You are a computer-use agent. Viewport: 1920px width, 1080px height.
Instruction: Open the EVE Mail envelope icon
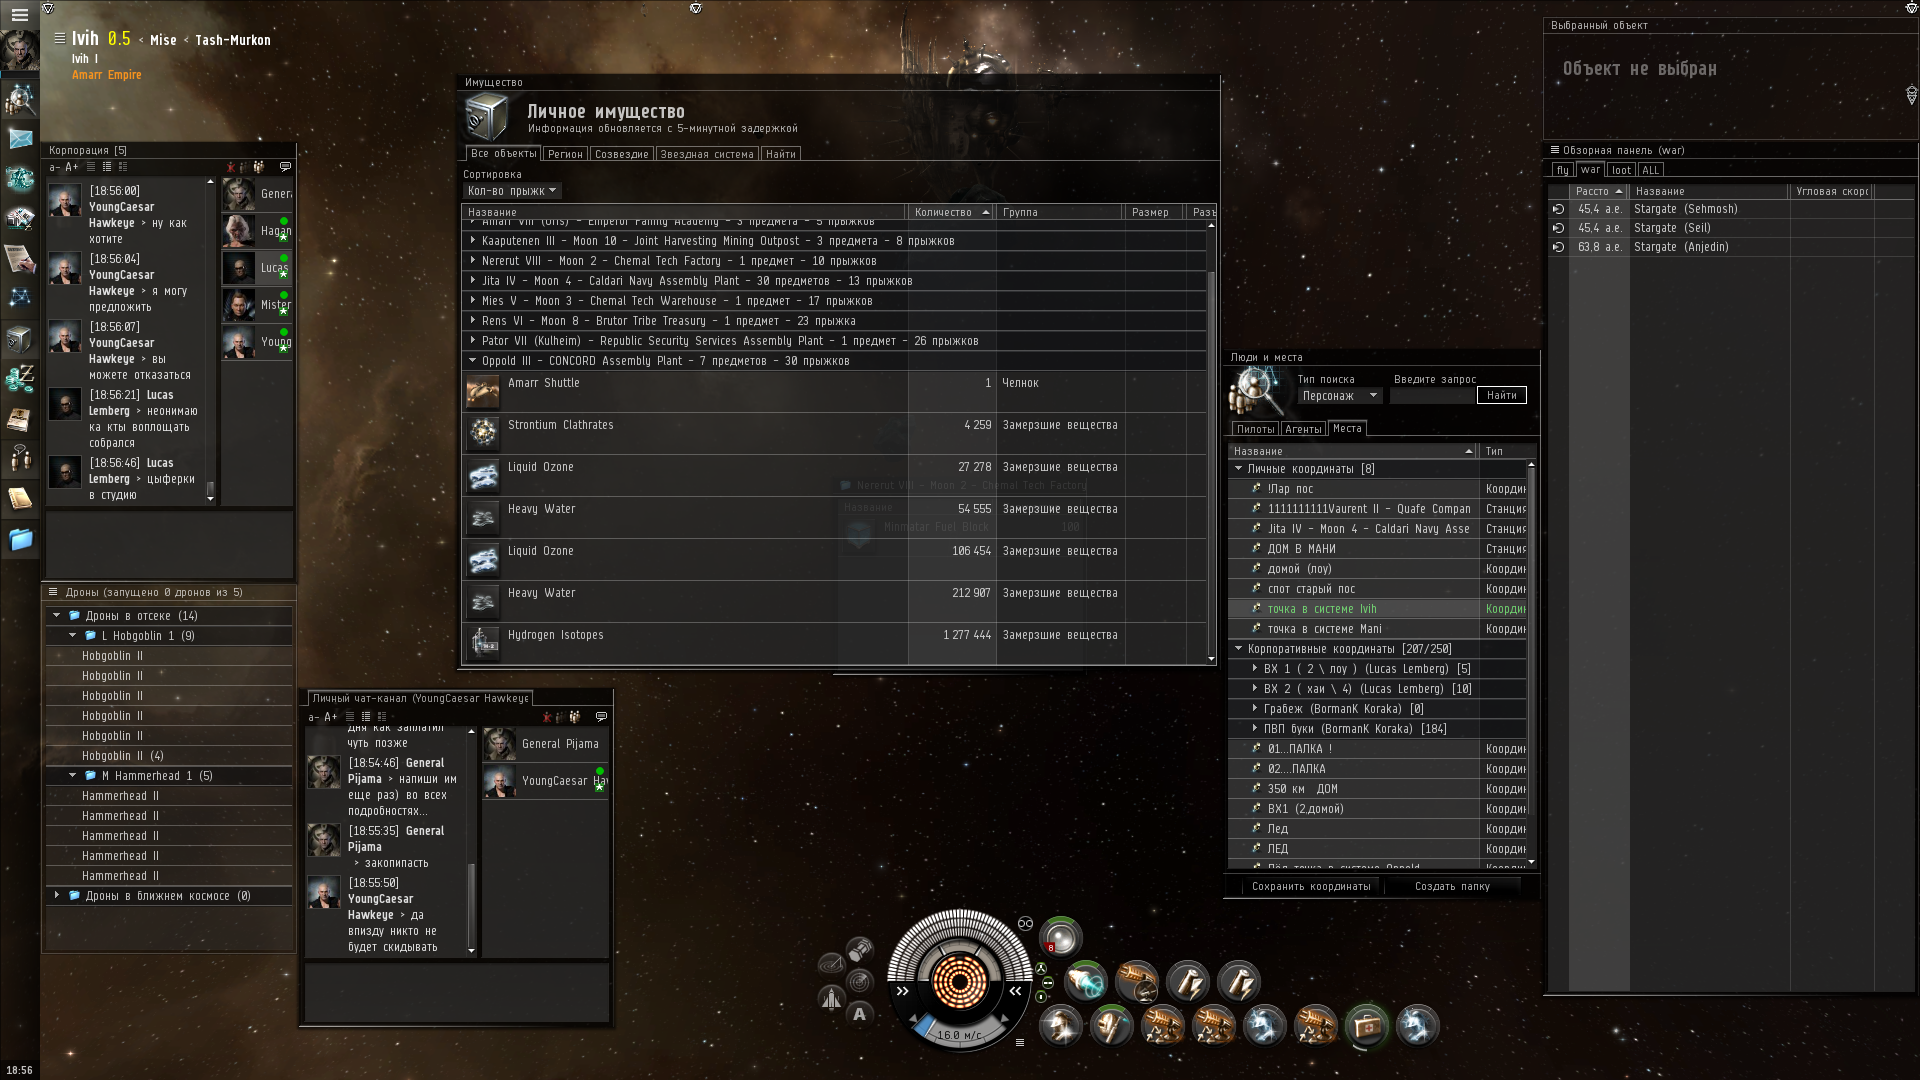20,138
